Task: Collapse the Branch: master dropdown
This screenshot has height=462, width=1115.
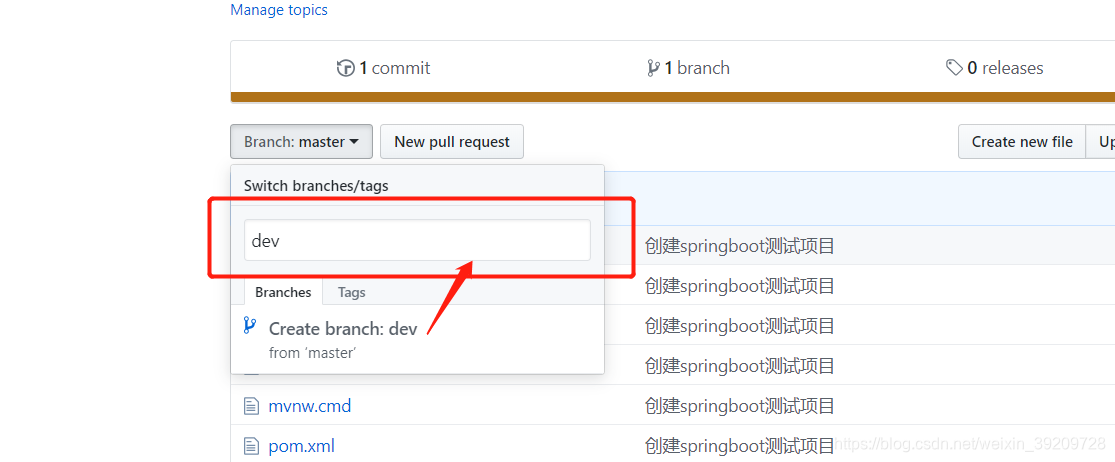Action: coord(302,141)
